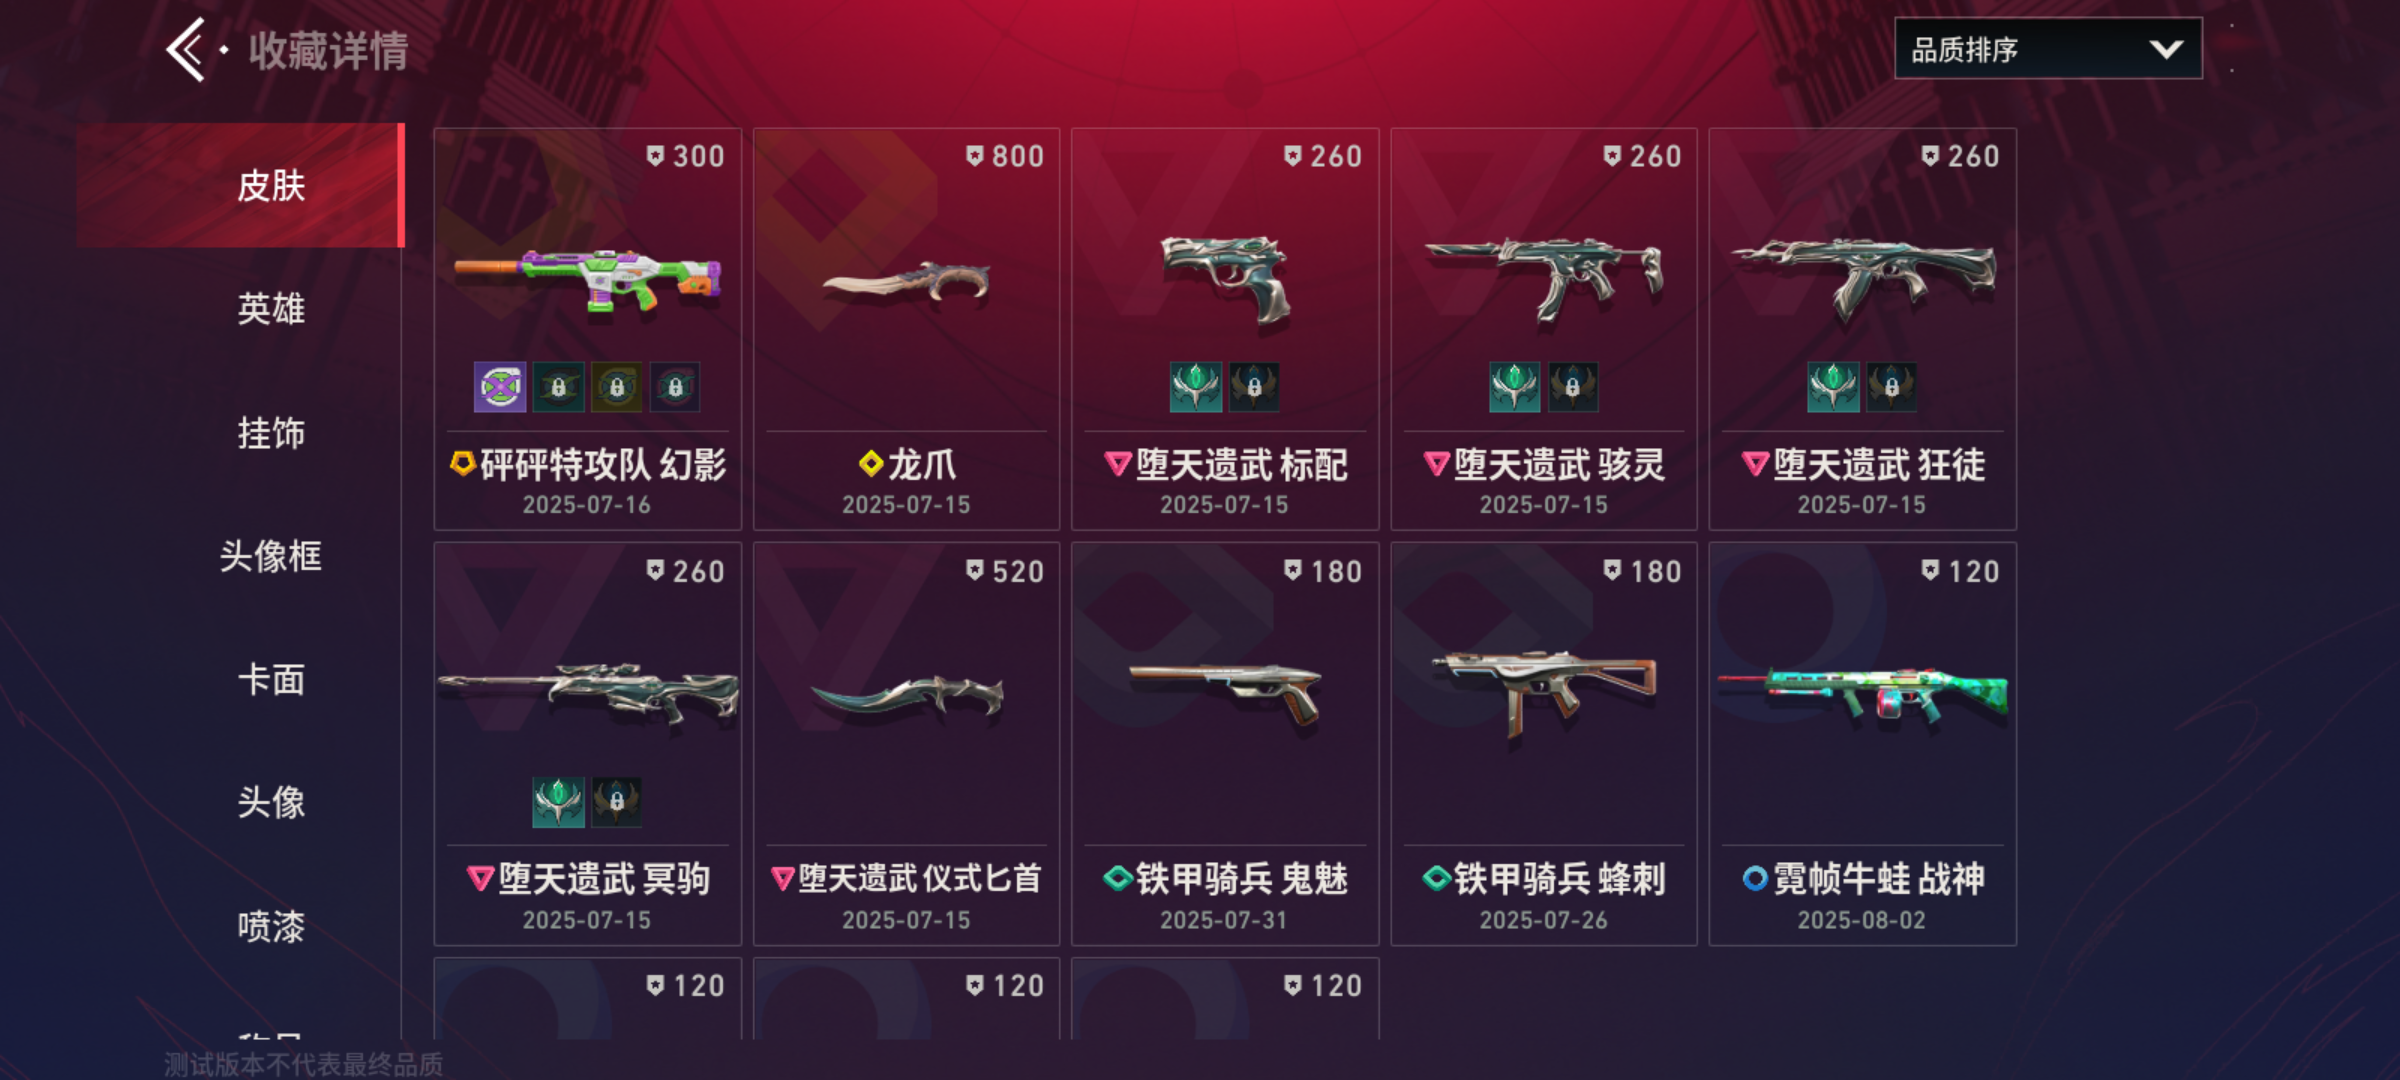
Task: Click the back arrow beside 收藏详情
Action: click(186, 49)
